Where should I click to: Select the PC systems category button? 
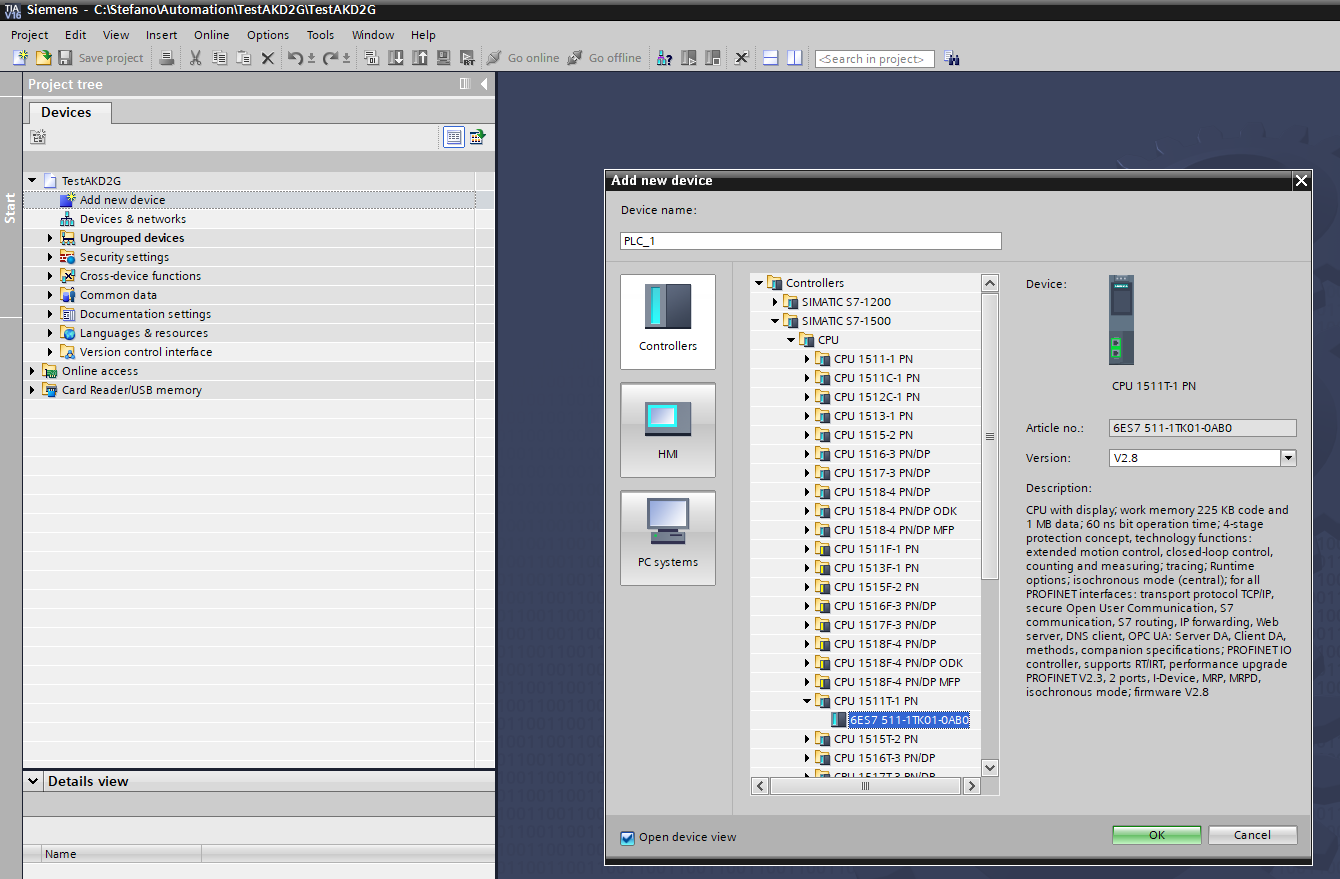point(668,538)
